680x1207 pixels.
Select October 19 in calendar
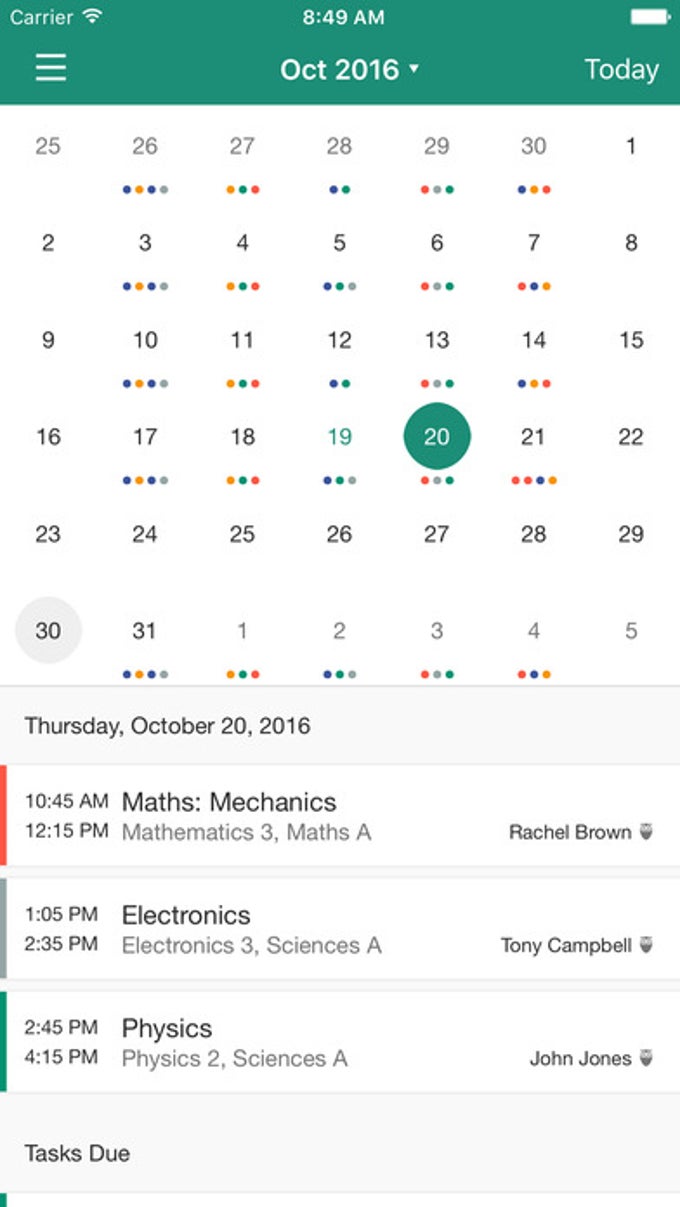pos(340,437)
